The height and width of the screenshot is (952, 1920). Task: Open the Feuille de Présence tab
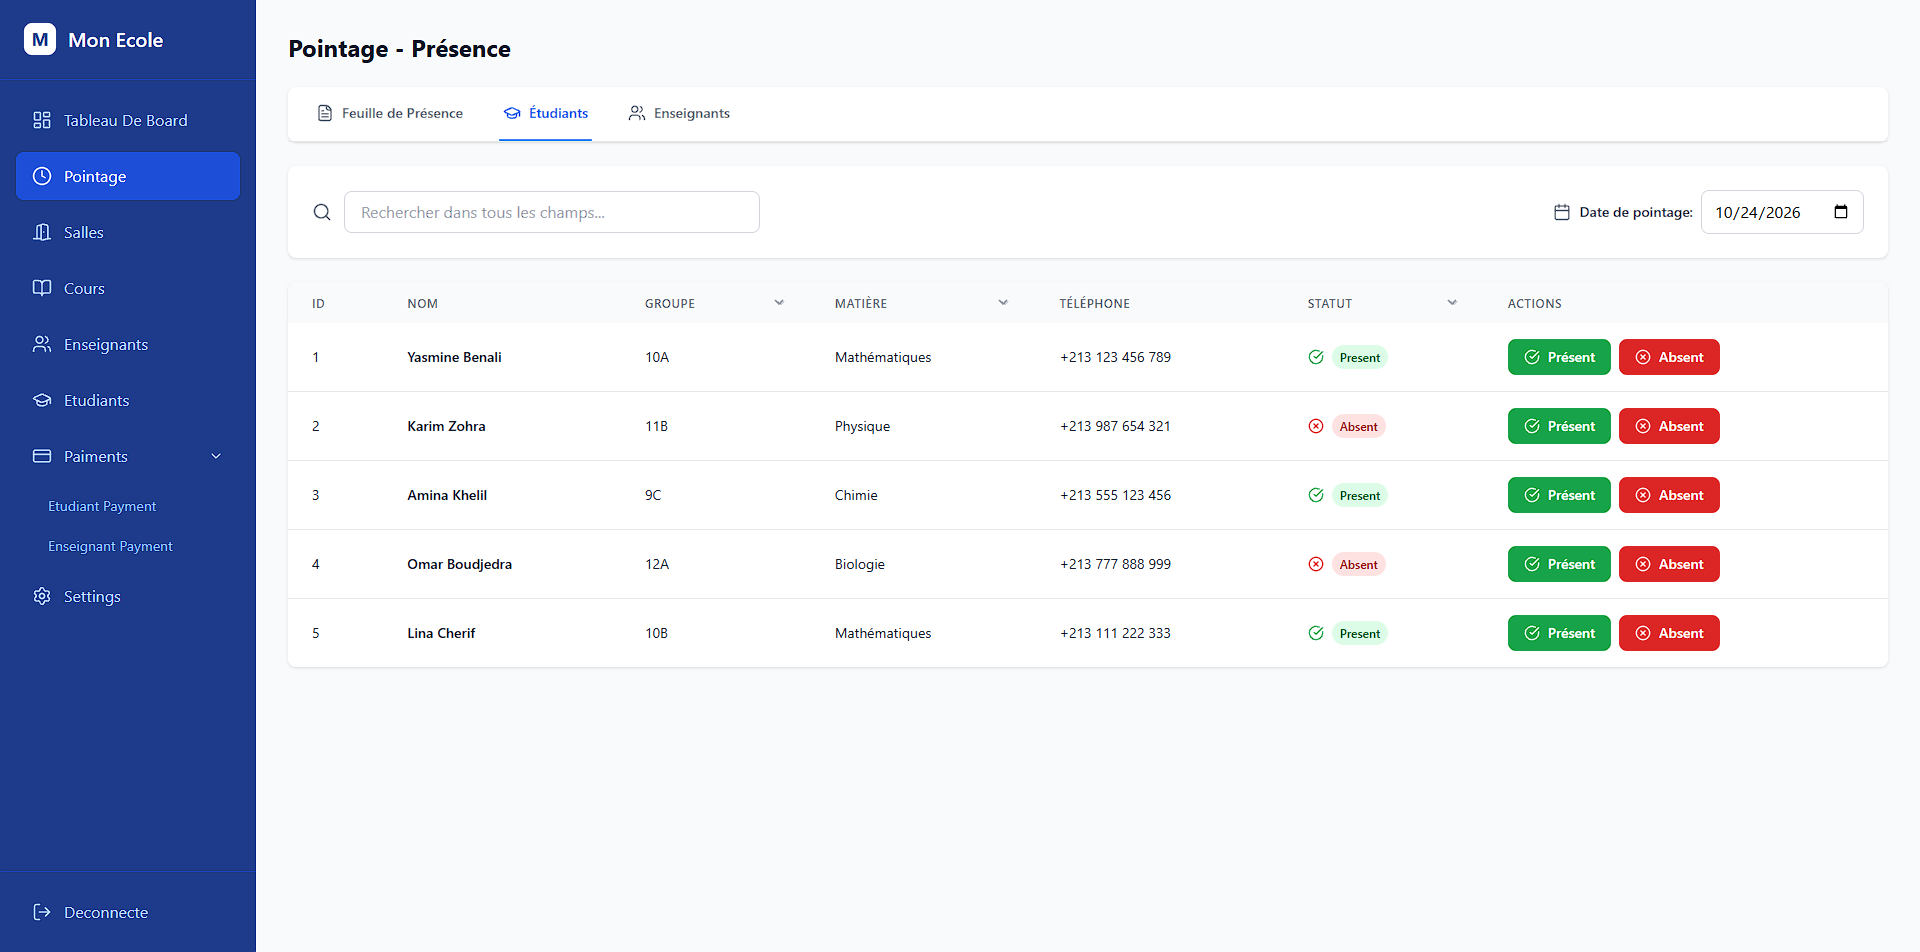click(x=390, y=113)
